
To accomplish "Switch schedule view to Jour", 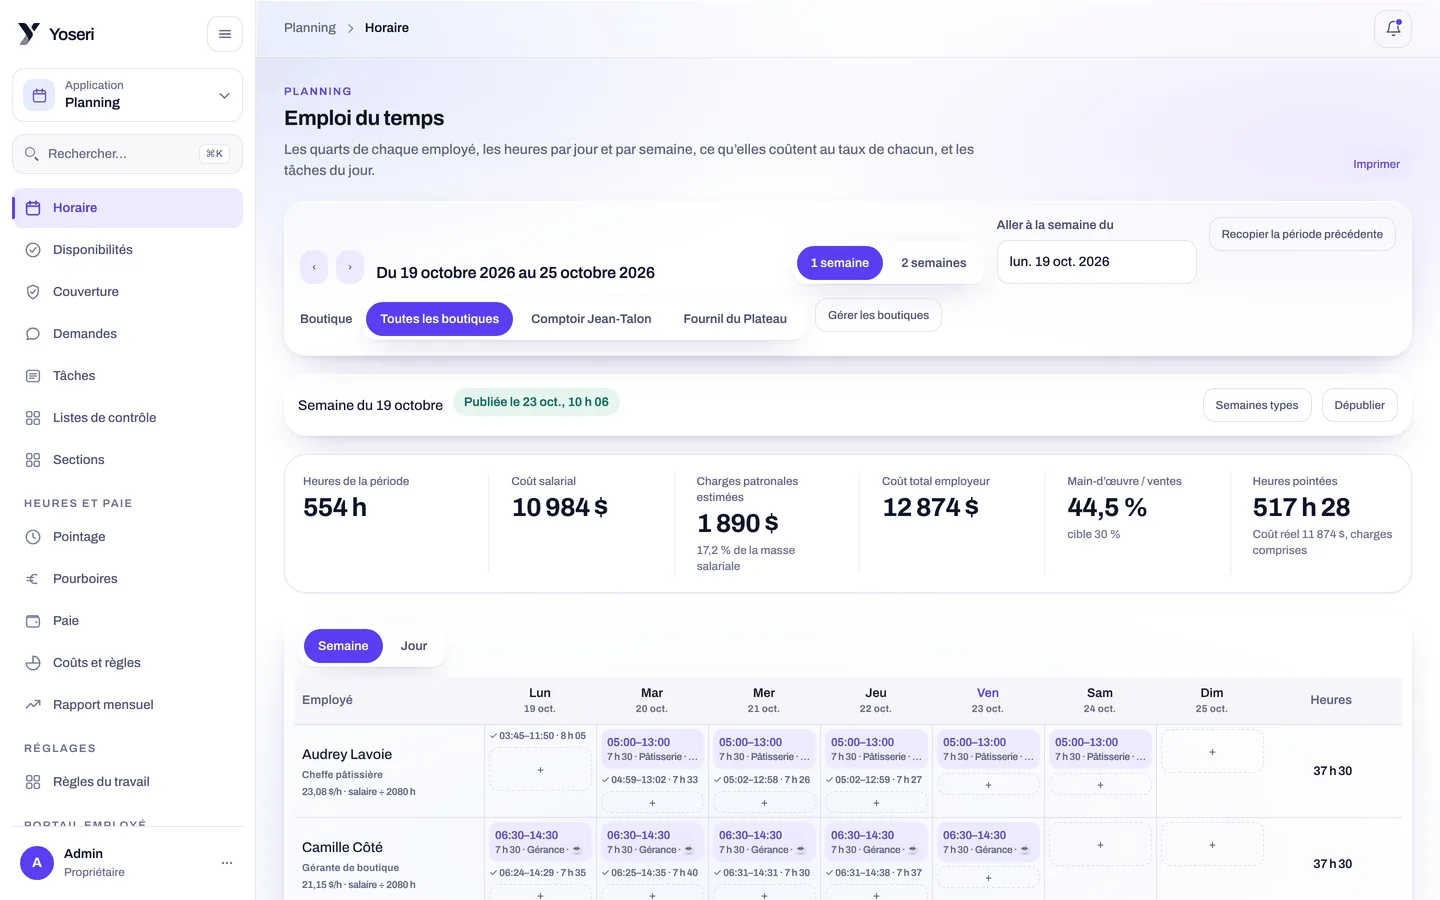I will click(x=414, y=646).
